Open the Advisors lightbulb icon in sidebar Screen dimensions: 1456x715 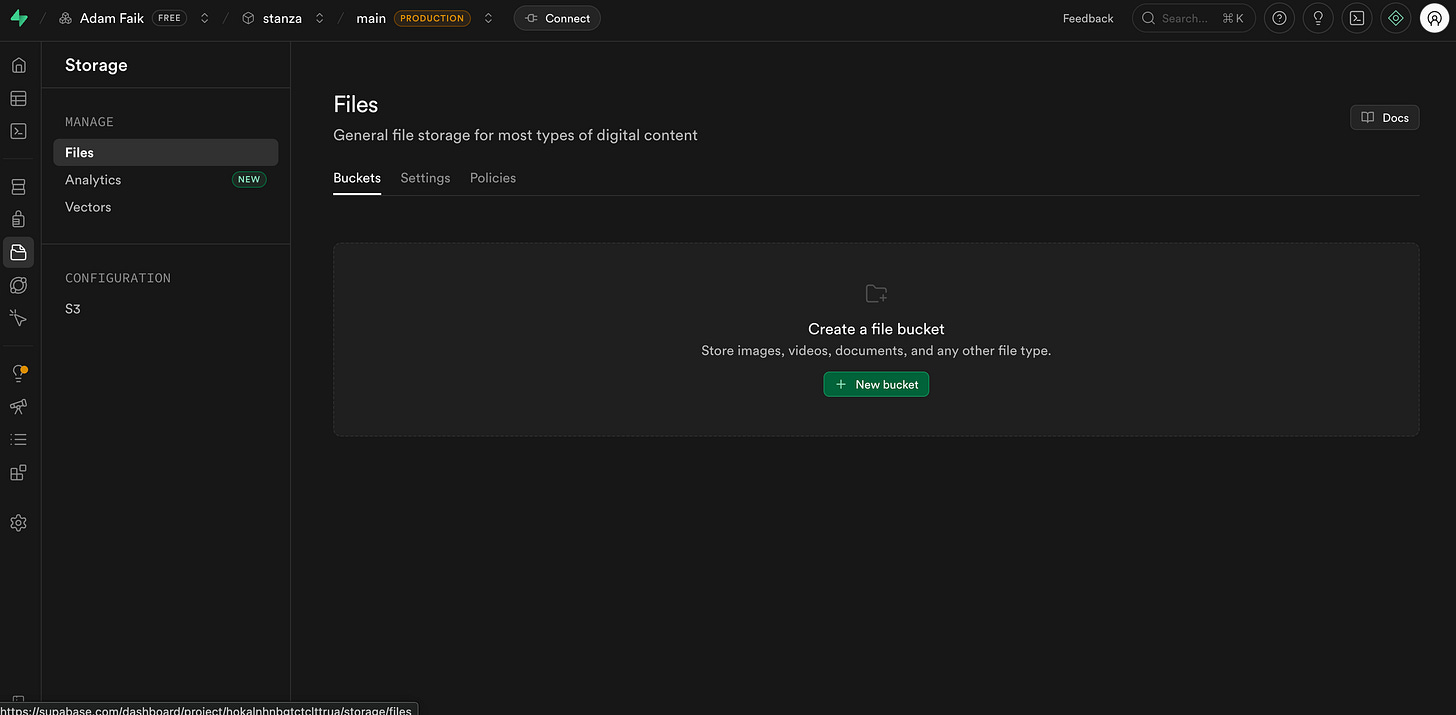click(18, 374)
